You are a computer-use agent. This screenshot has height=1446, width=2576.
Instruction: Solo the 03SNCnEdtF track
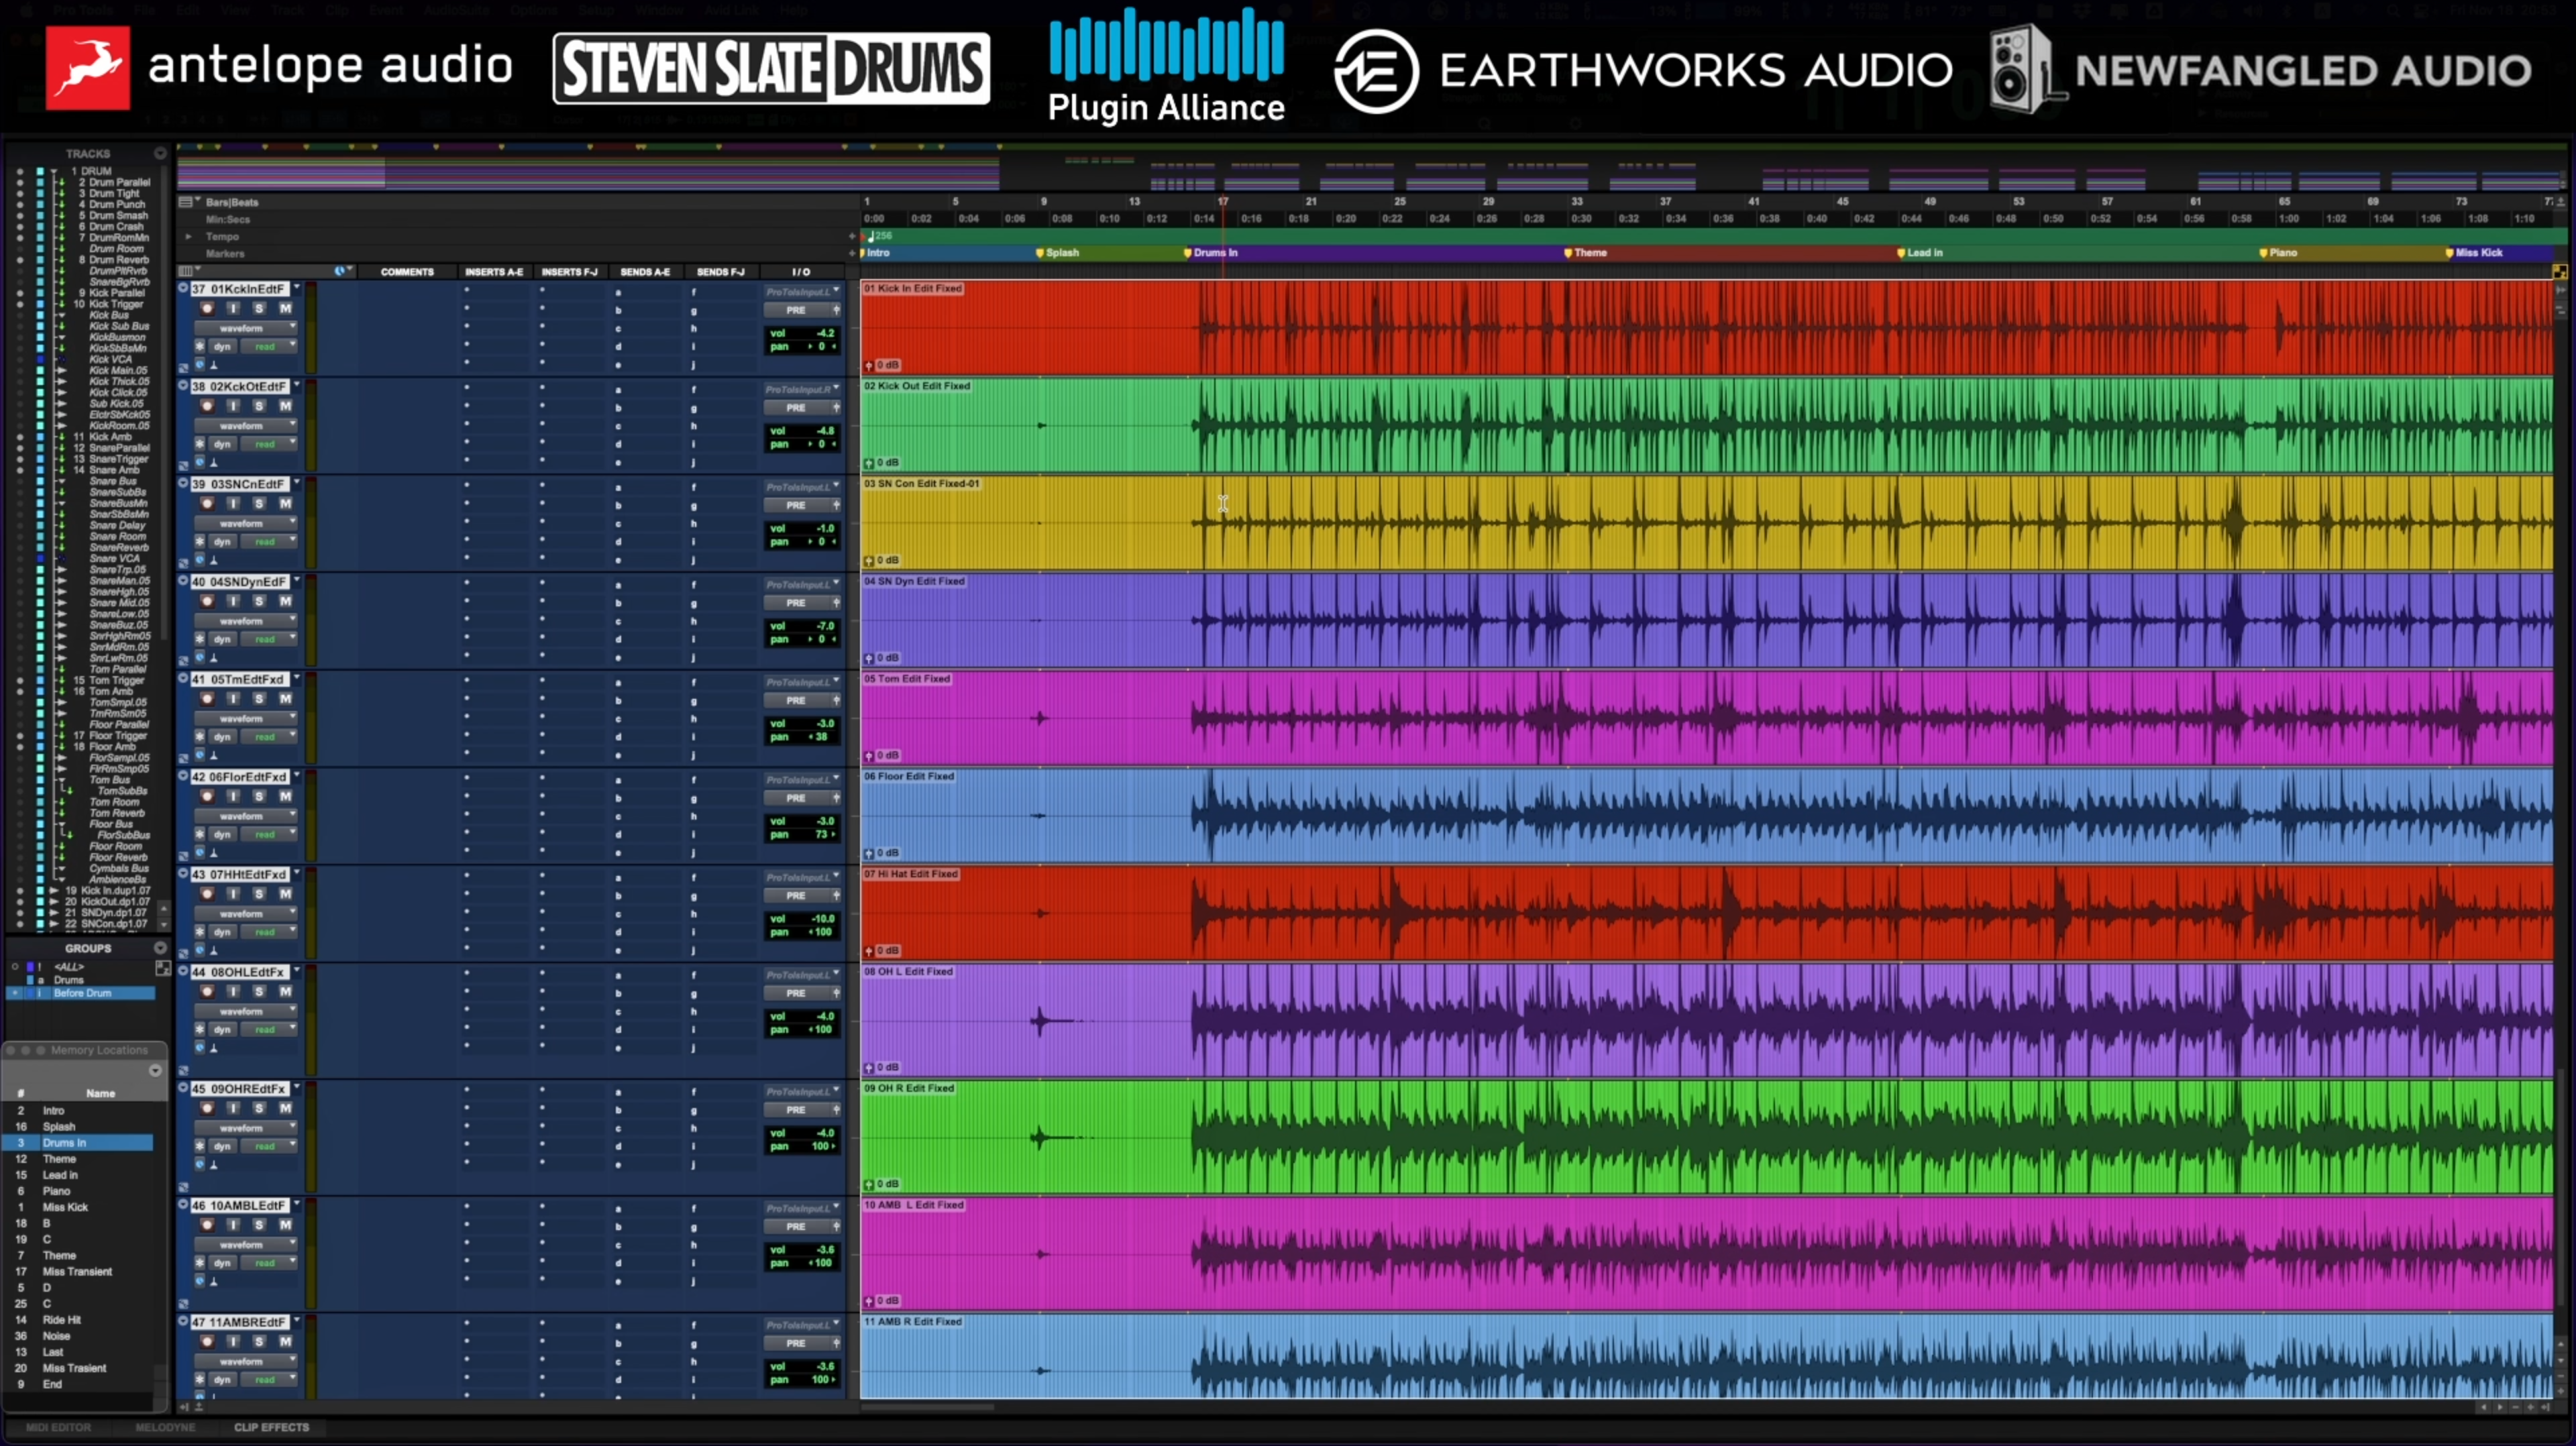[259, 504]
